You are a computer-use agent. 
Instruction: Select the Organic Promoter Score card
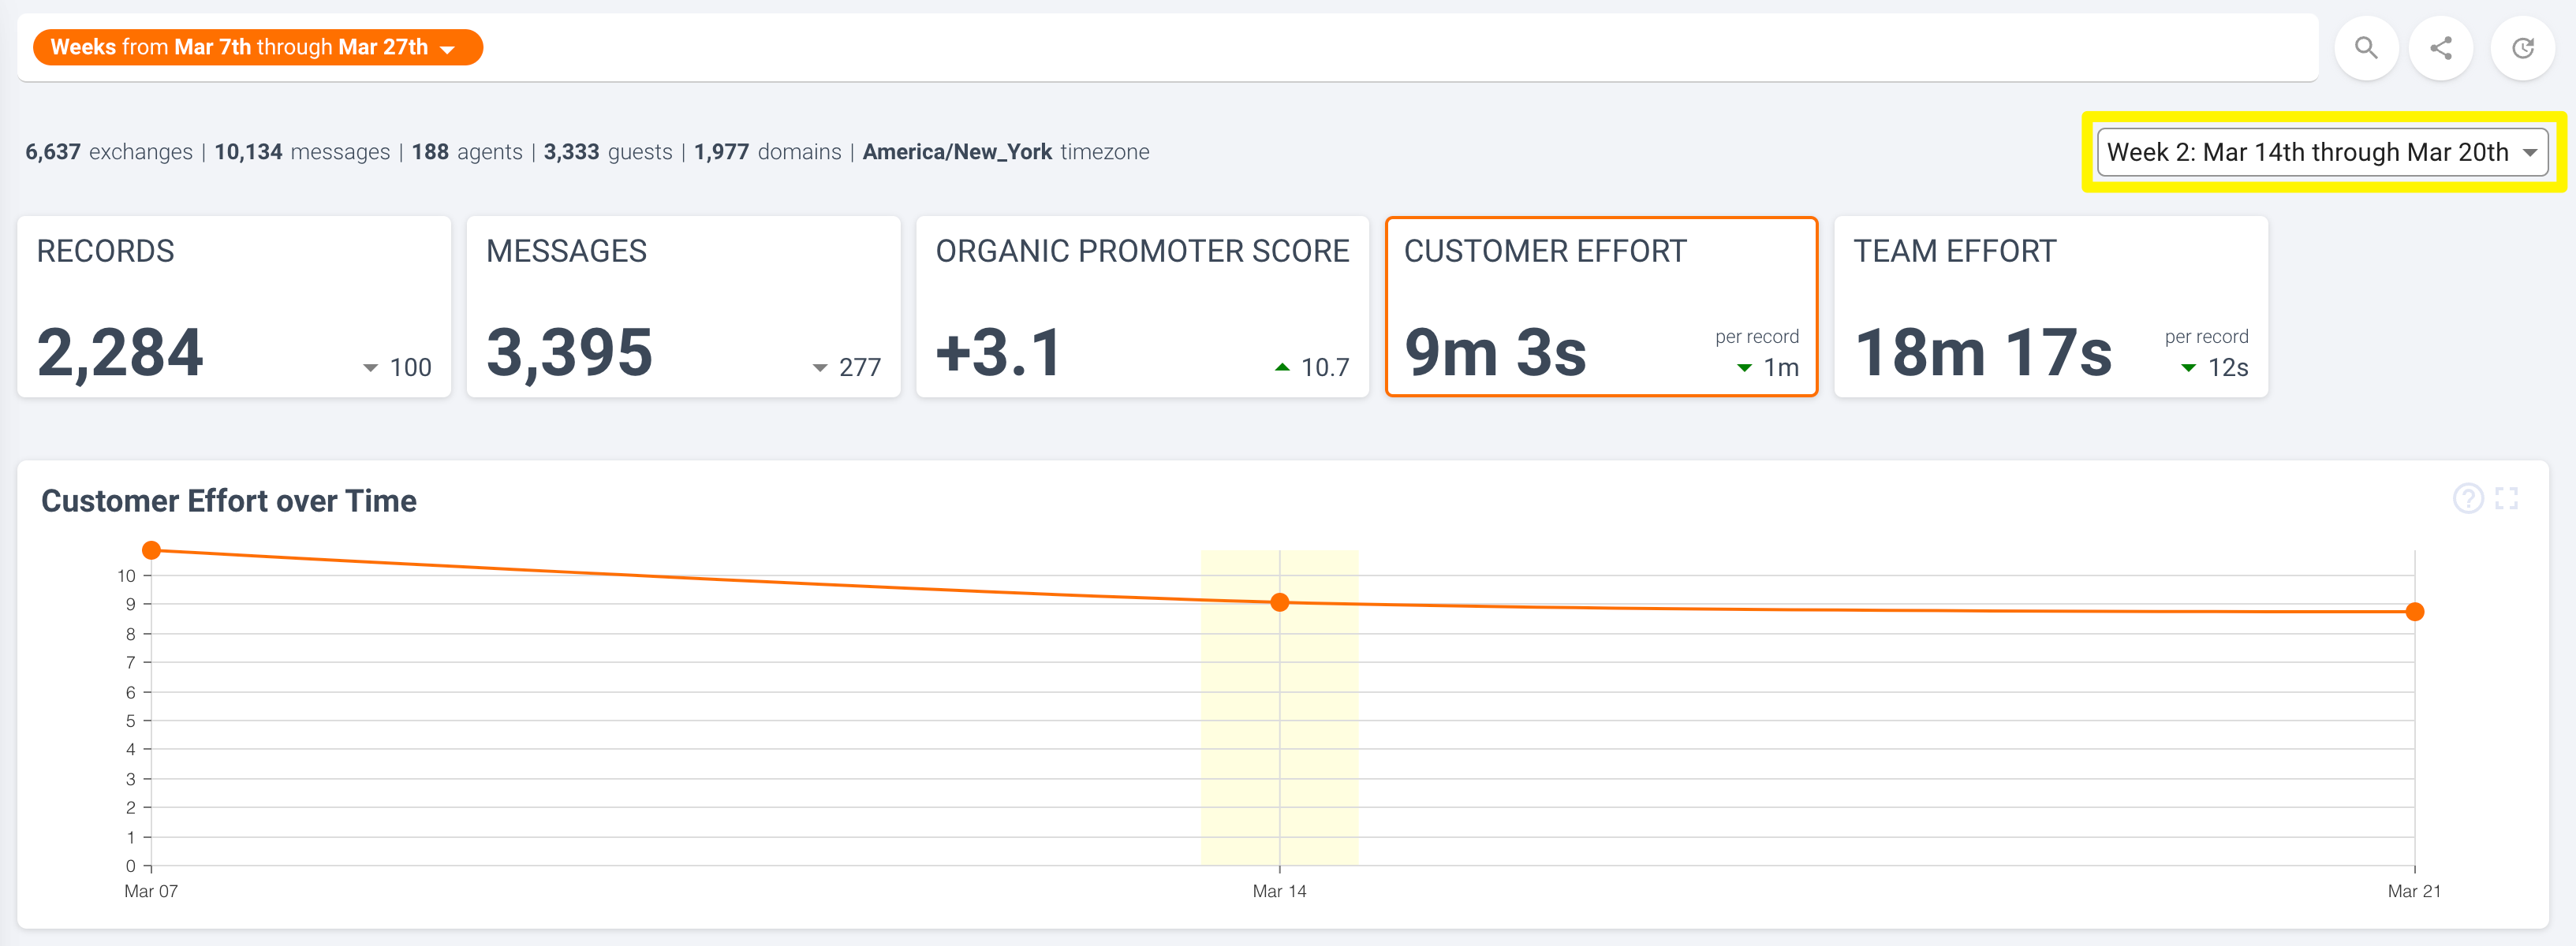click(x=1142, y=306)
